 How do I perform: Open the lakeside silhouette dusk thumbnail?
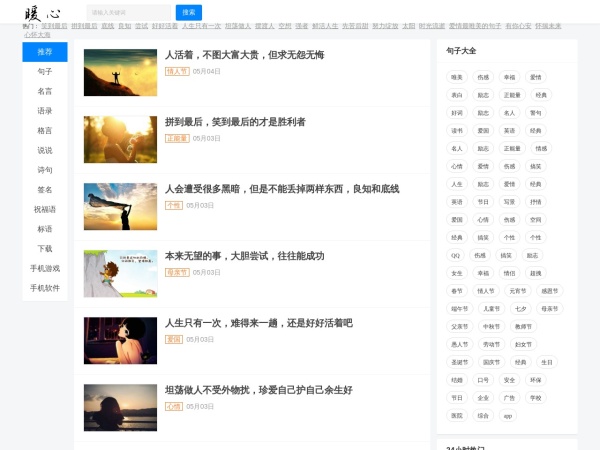click(x=121, y=408)
